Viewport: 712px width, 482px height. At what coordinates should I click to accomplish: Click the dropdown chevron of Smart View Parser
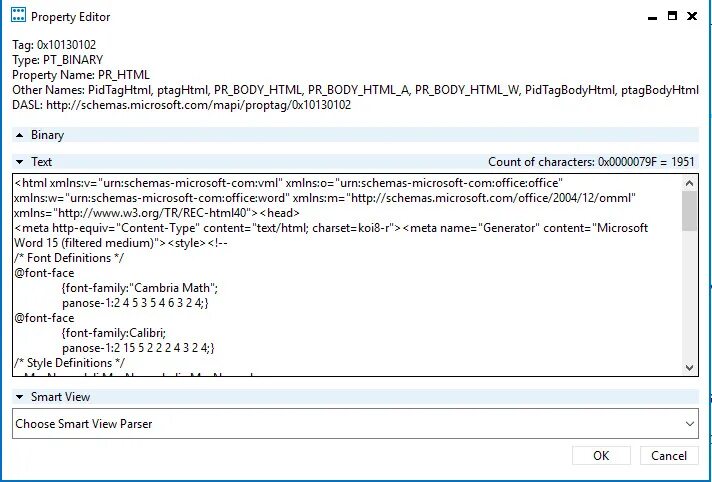(690, 424)
